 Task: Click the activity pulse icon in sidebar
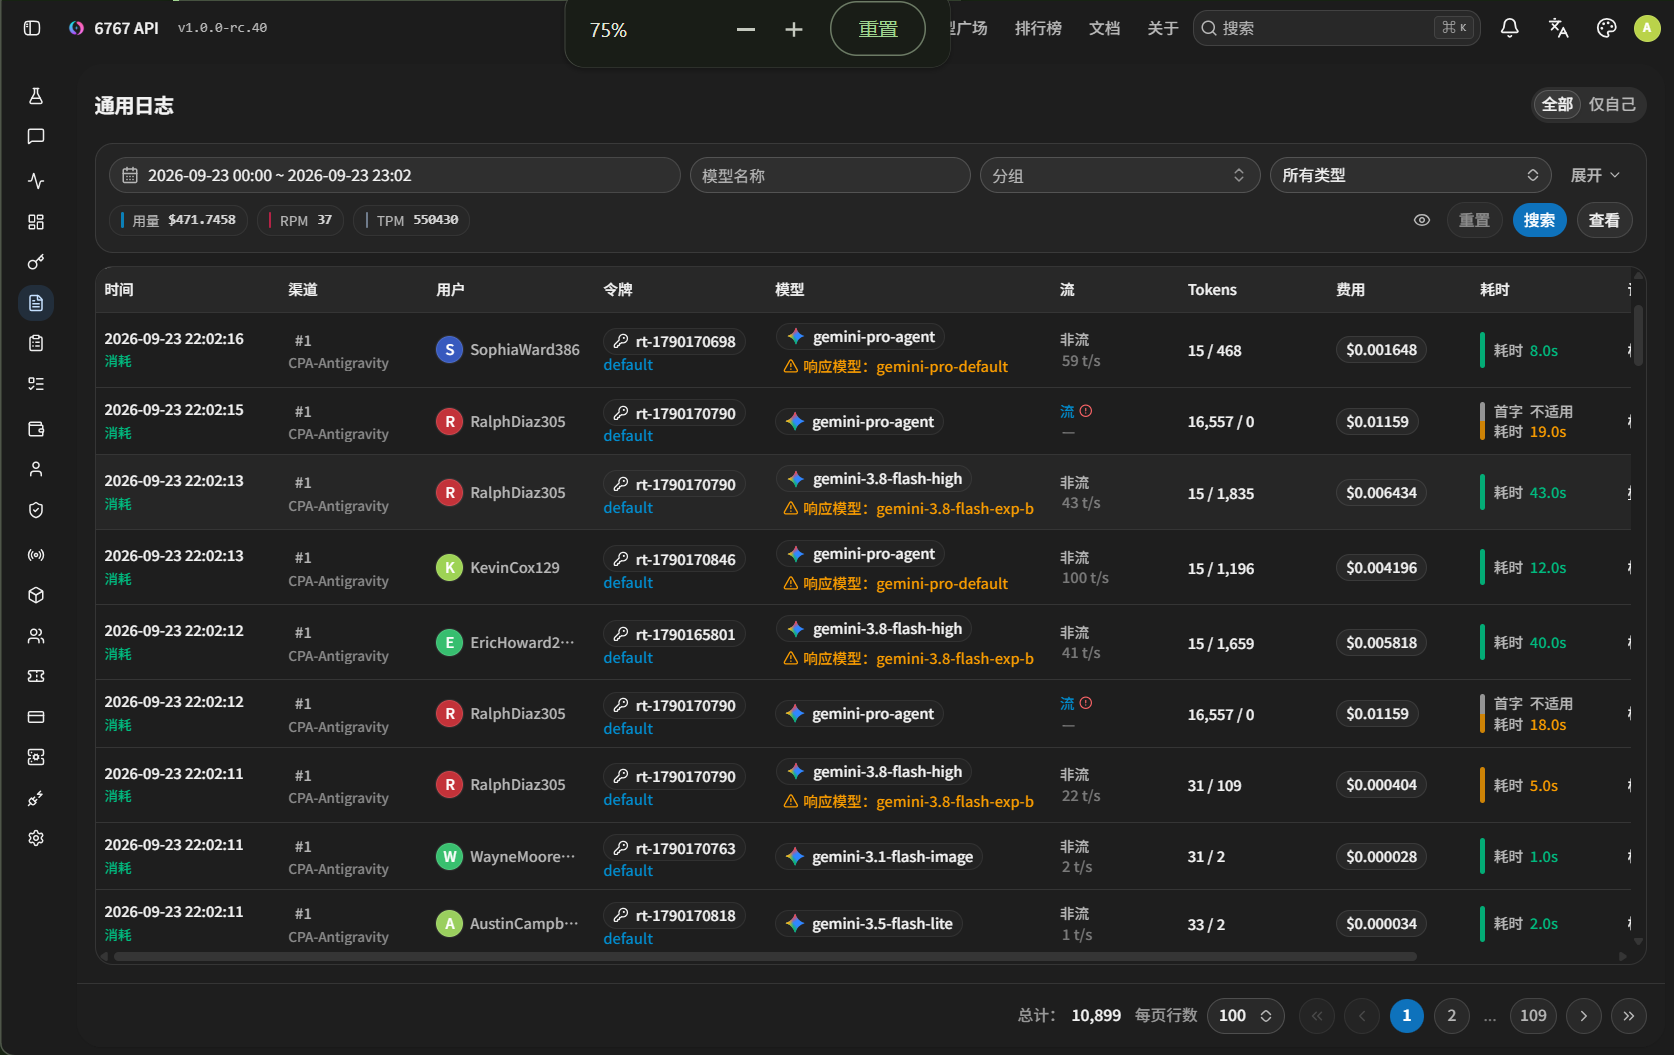point(36,181)
